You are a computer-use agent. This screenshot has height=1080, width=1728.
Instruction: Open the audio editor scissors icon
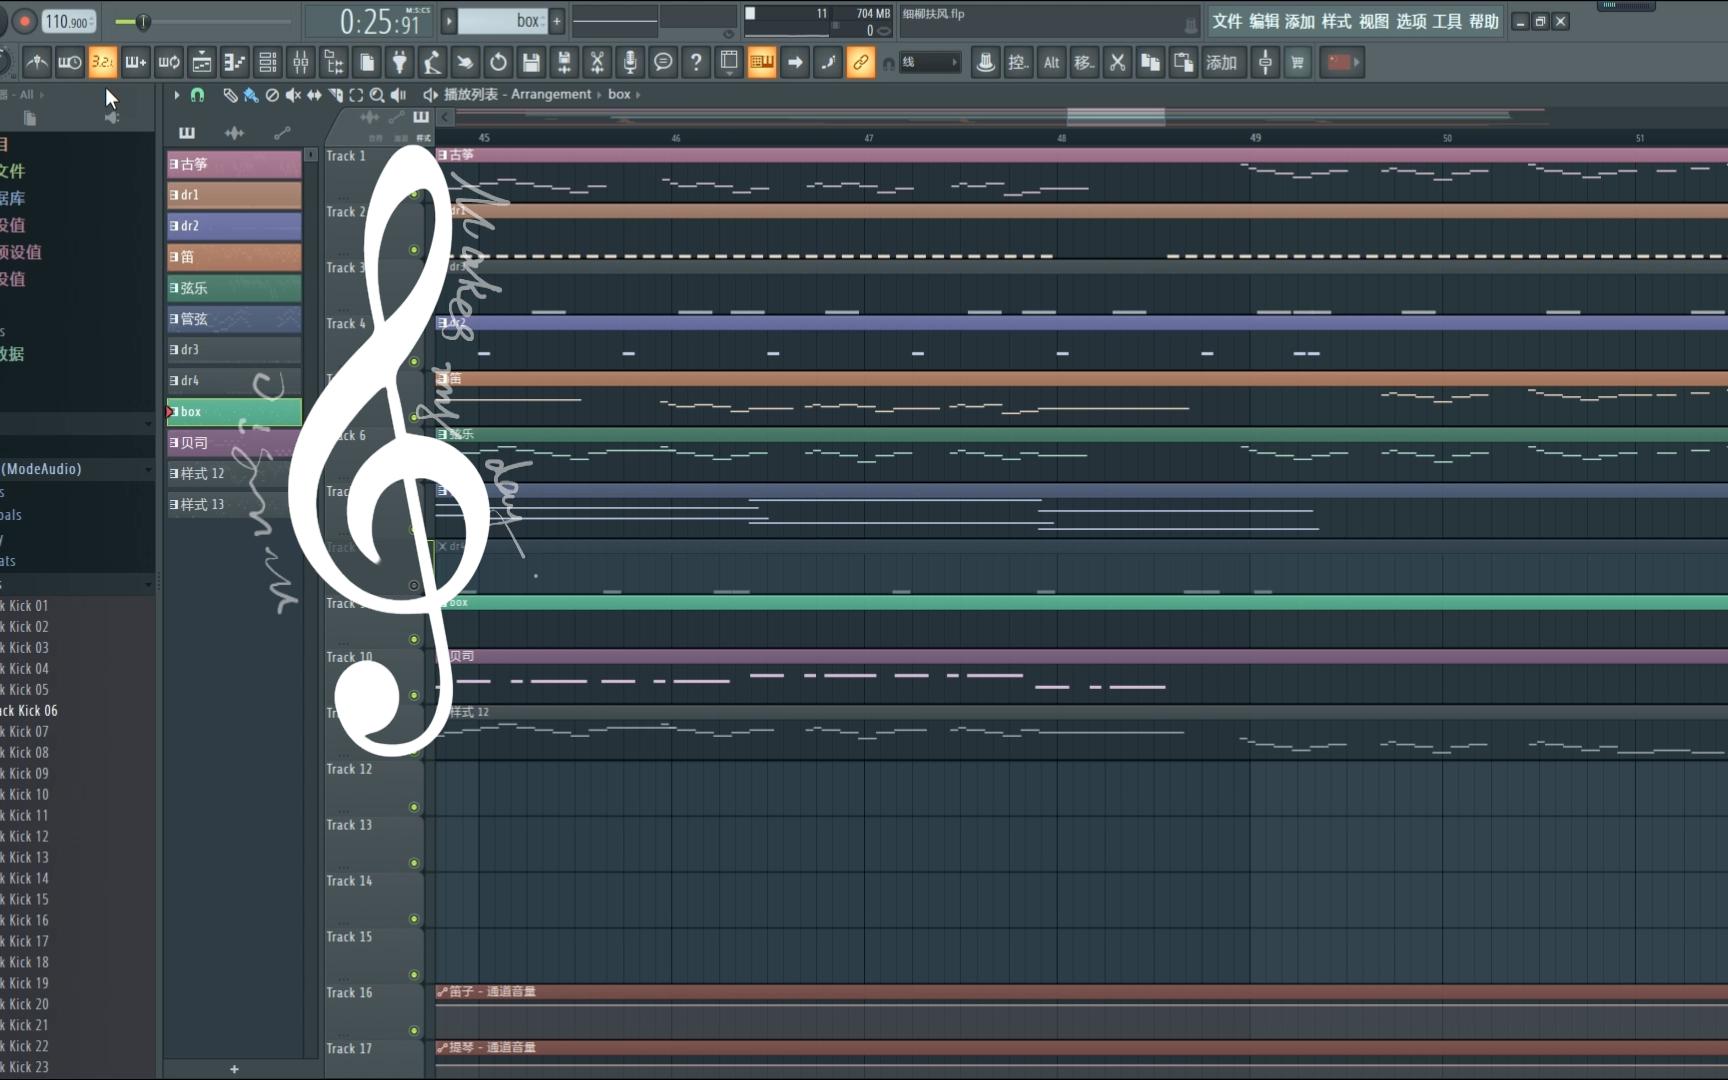point(597,63)
